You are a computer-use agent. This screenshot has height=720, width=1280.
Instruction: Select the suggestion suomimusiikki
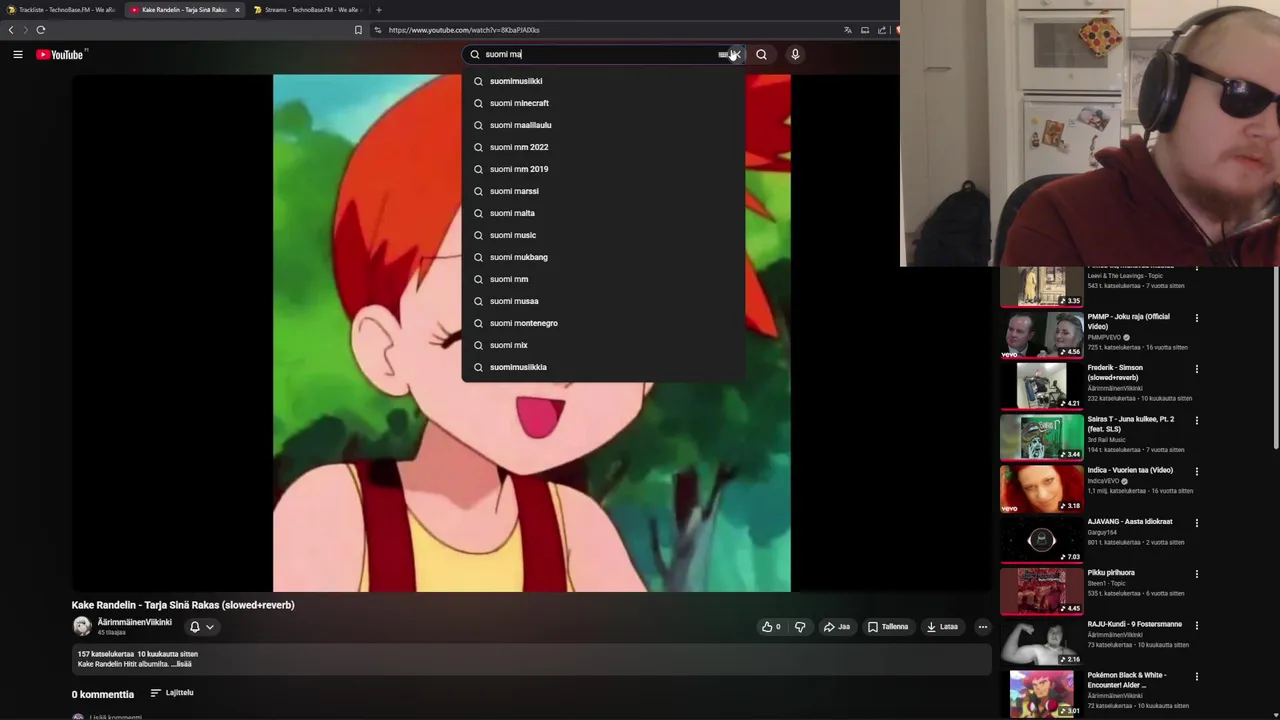603,81
